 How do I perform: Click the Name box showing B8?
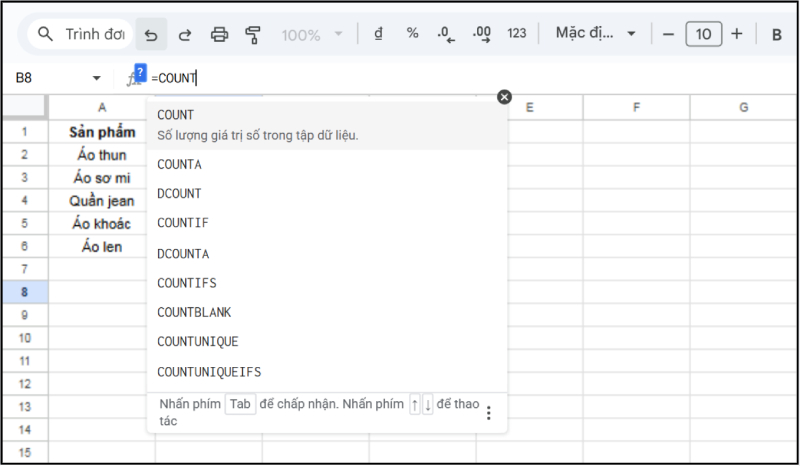click(x=24, y=78)
